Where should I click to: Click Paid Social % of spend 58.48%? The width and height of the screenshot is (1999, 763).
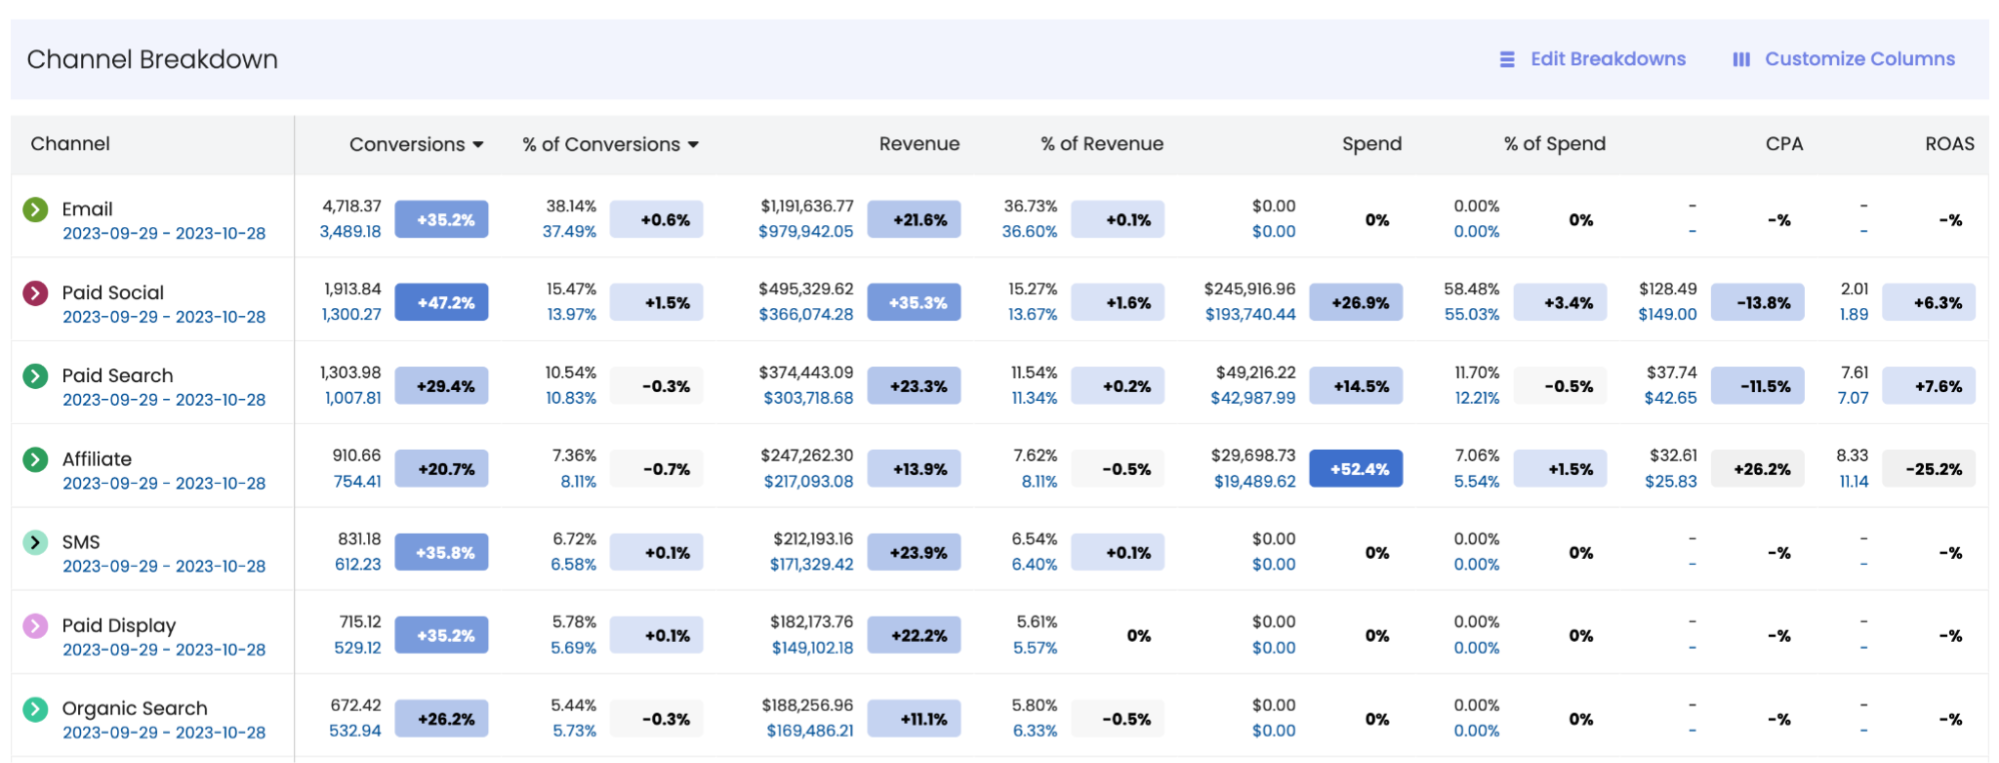click(x=1471, y=289)
